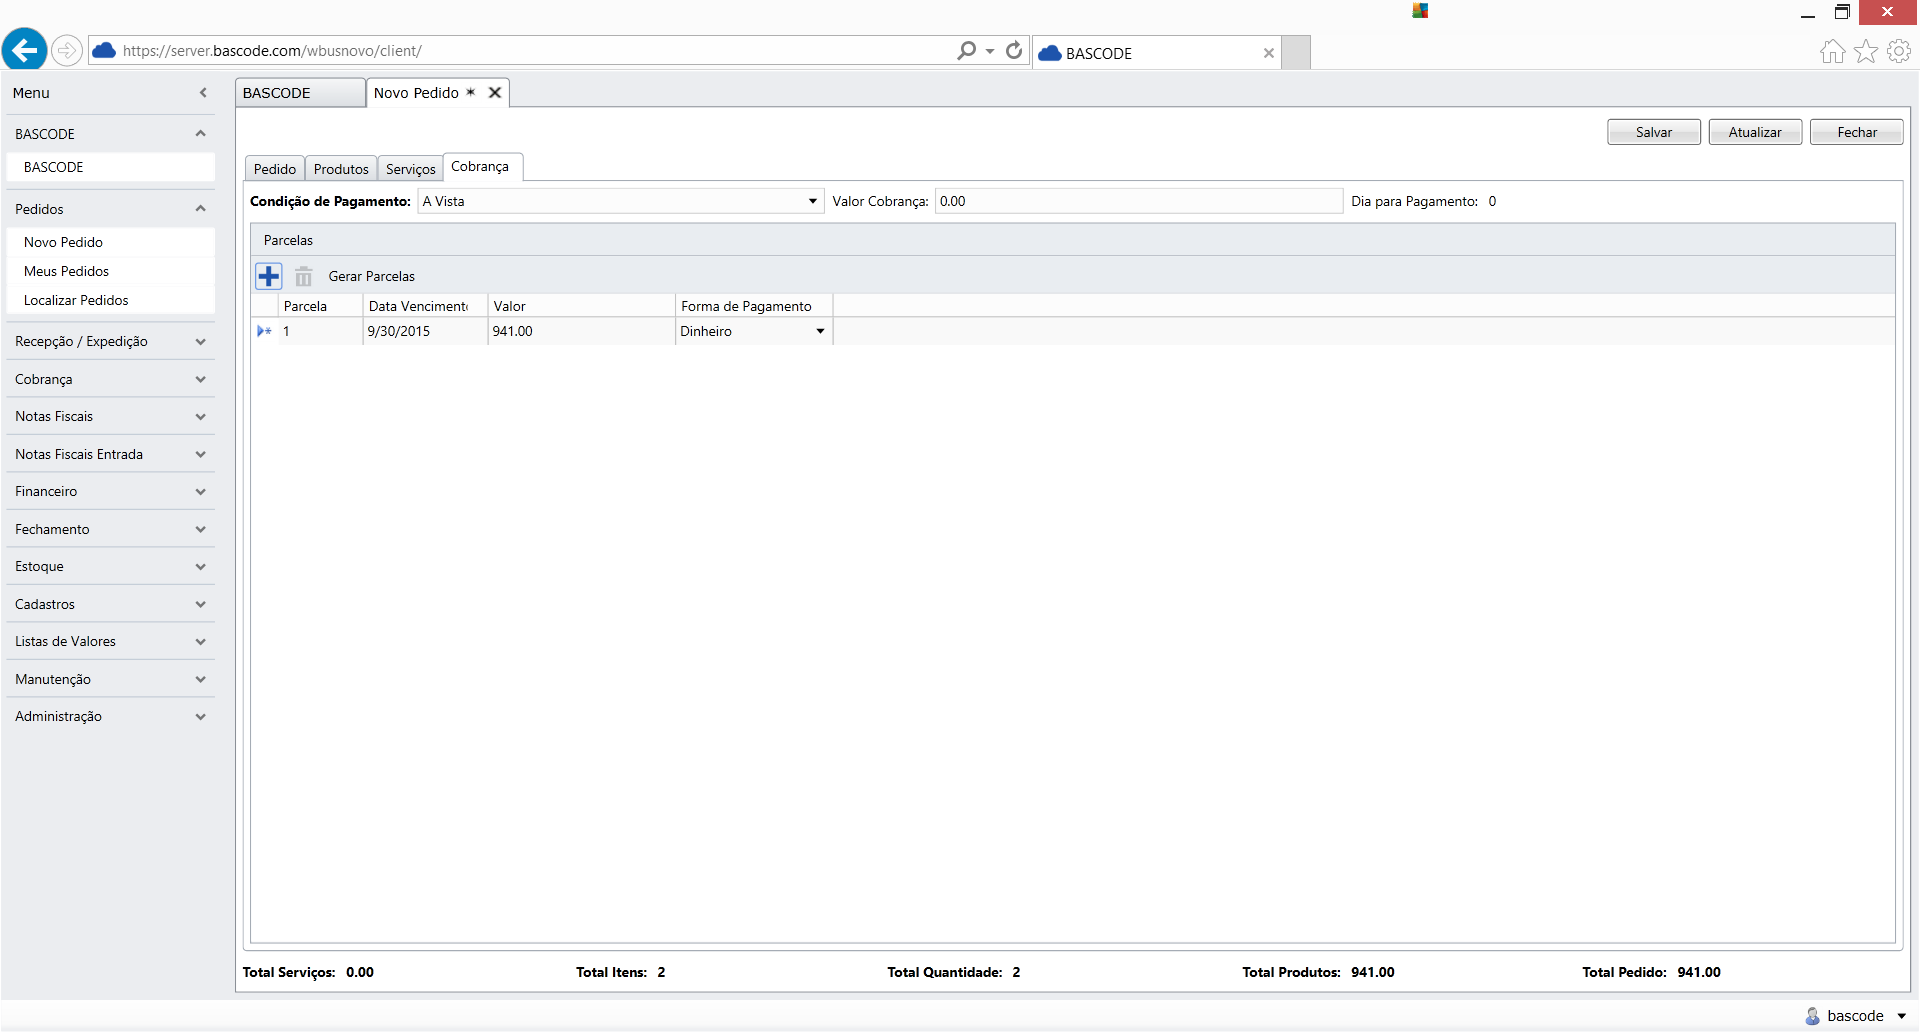Click the Valor Cobrança input field

1139,201
